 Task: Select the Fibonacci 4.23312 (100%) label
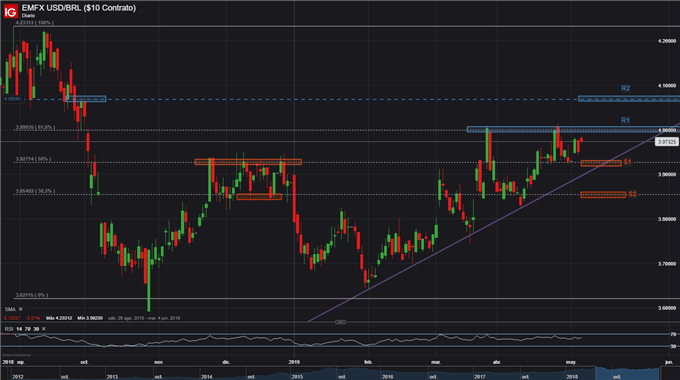point(34,23)
